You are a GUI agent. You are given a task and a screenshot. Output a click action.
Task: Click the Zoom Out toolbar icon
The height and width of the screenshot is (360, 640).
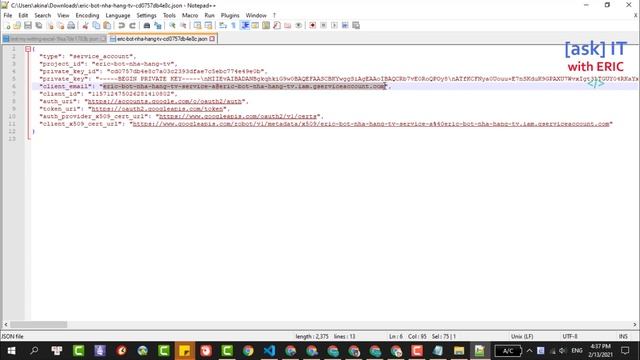coord(183,25)
